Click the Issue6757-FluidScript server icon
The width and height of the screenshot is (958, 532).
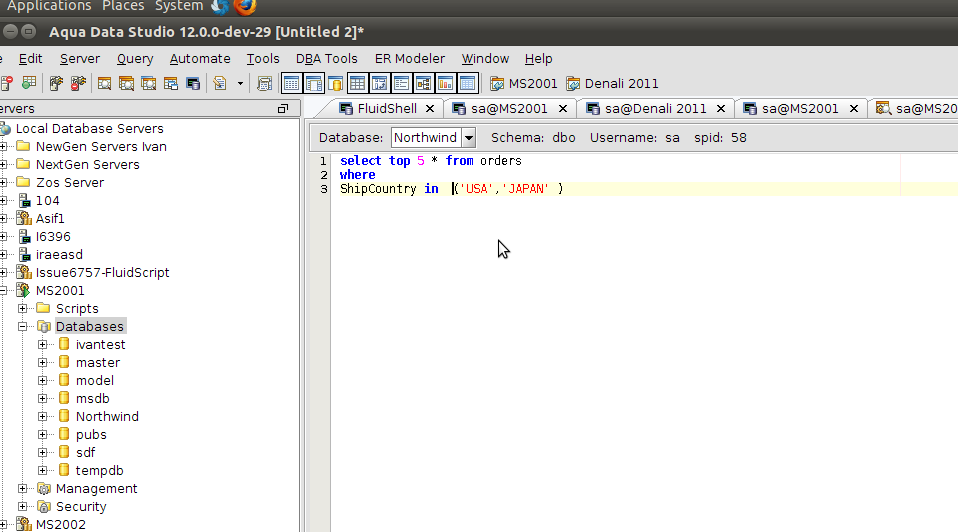coord(24,272)
